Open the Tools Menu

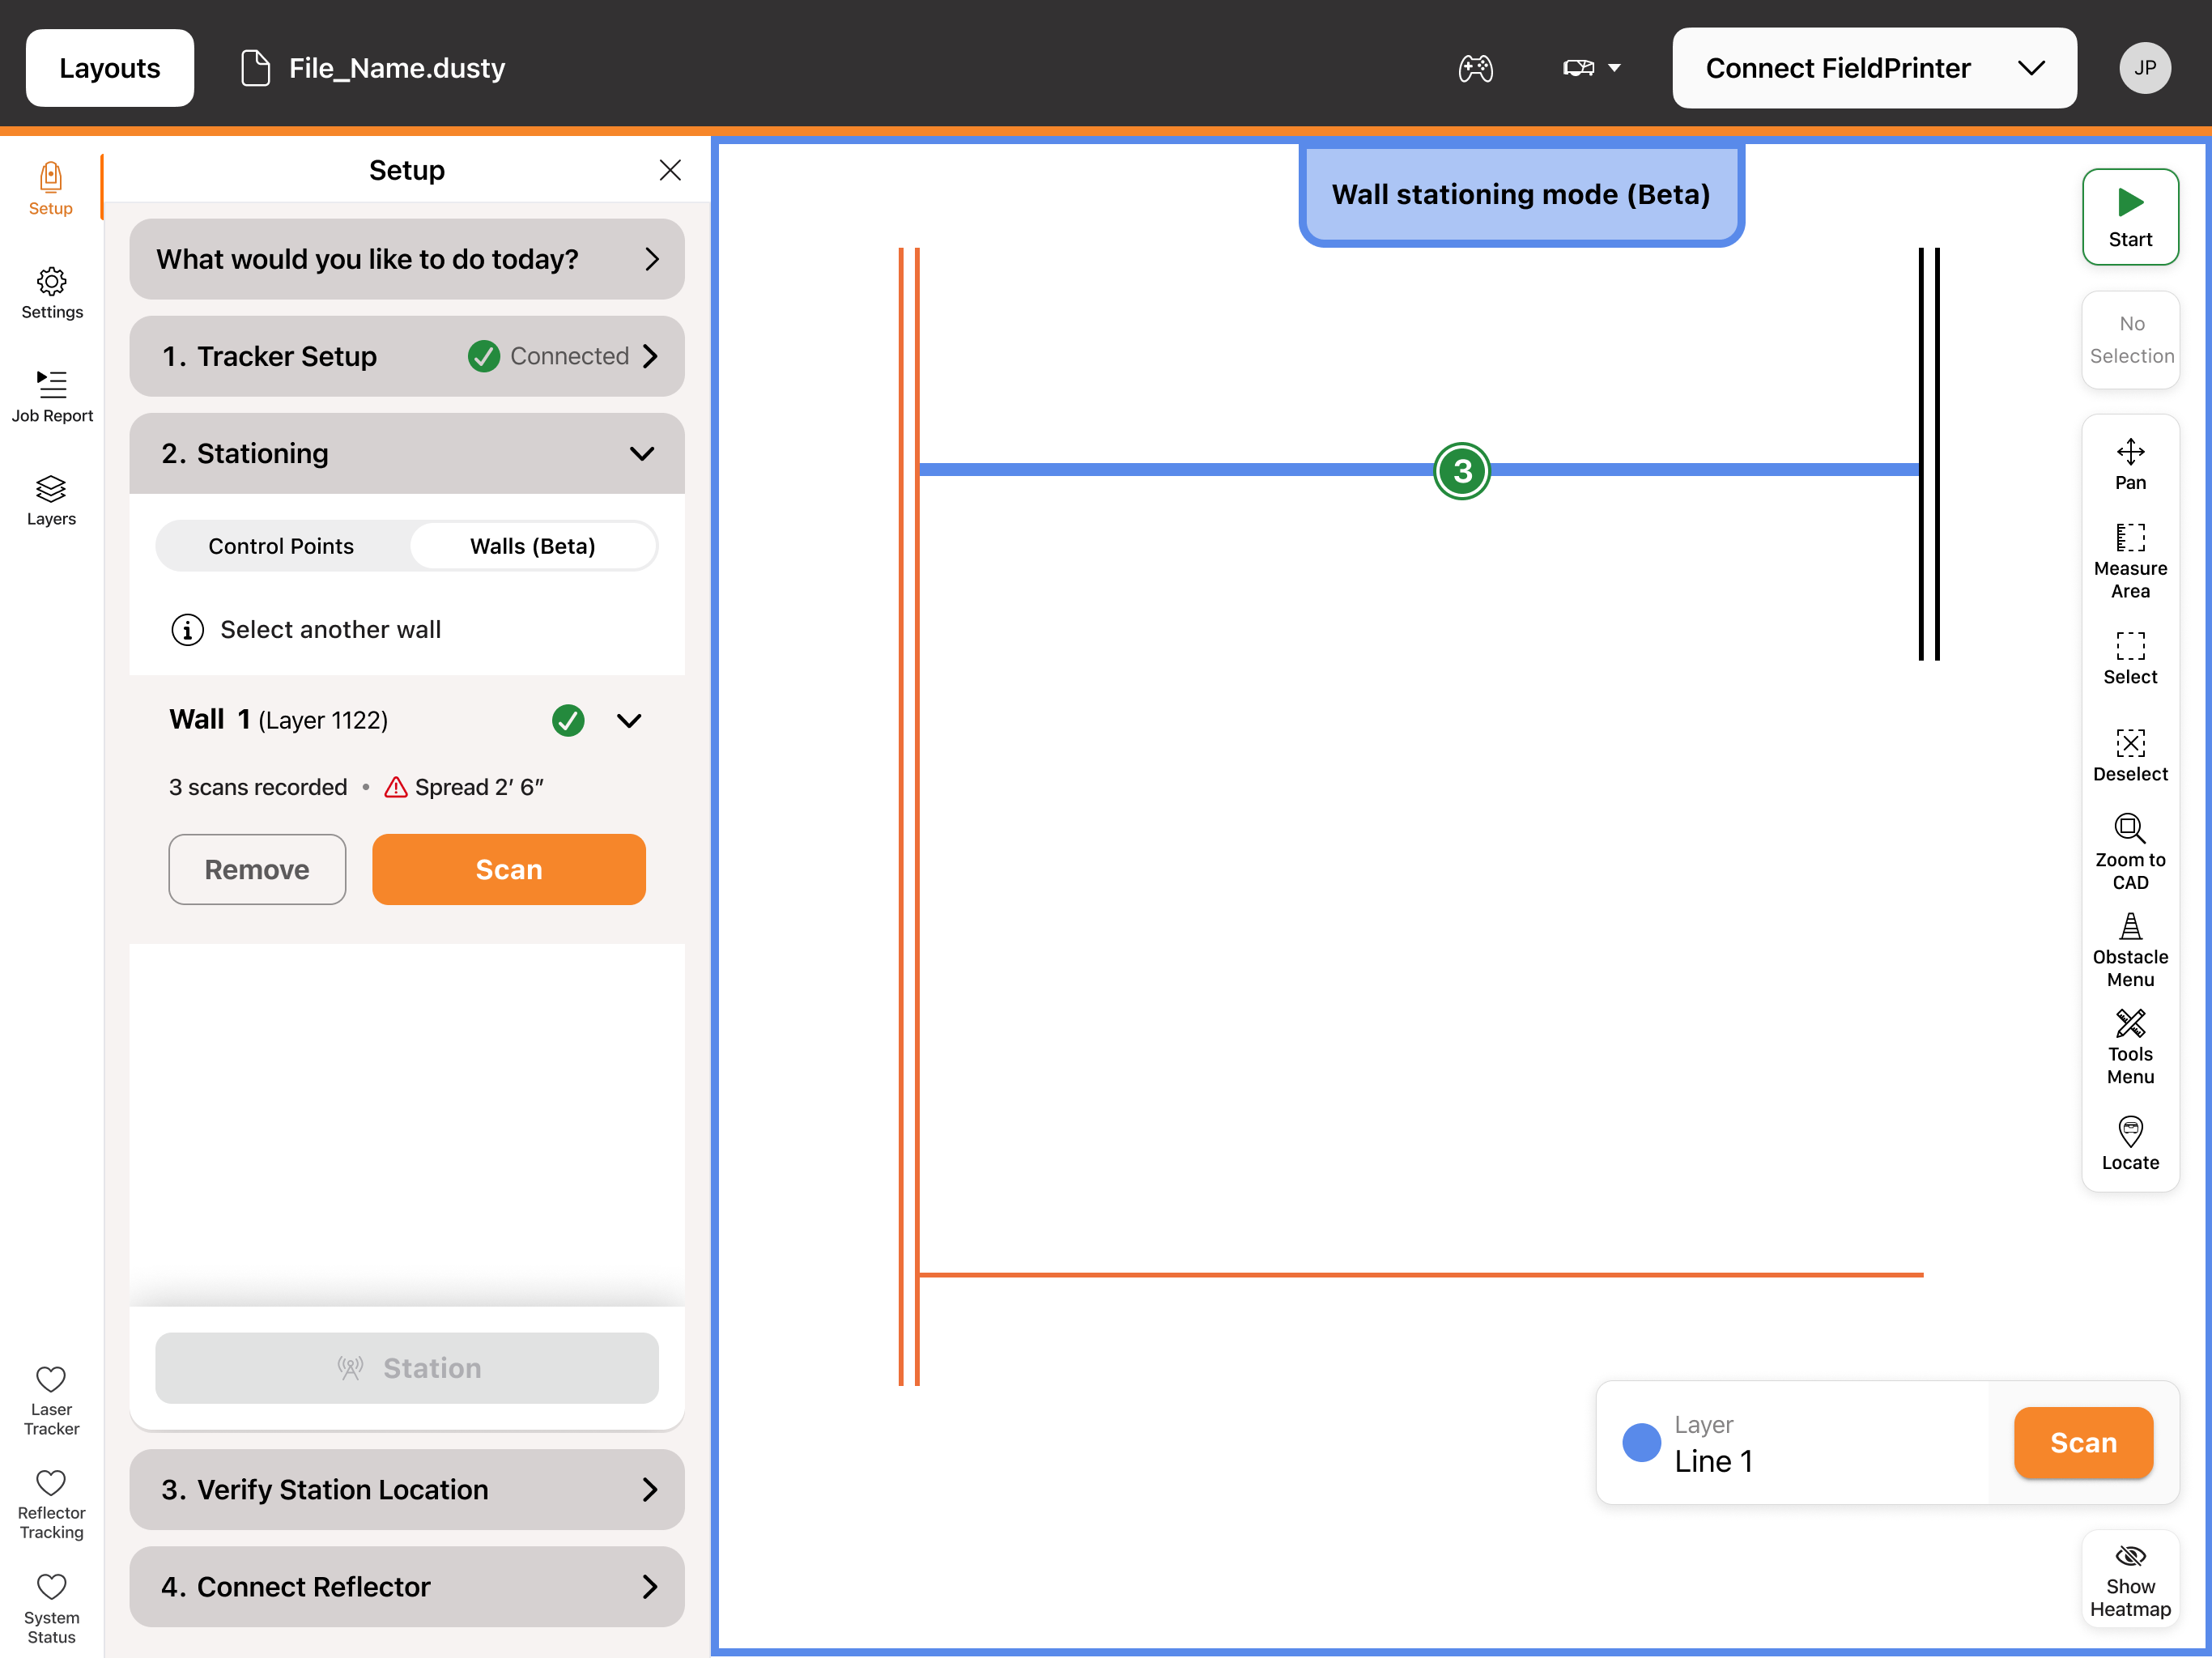pyautogui.click(x=2130, y=1047)
